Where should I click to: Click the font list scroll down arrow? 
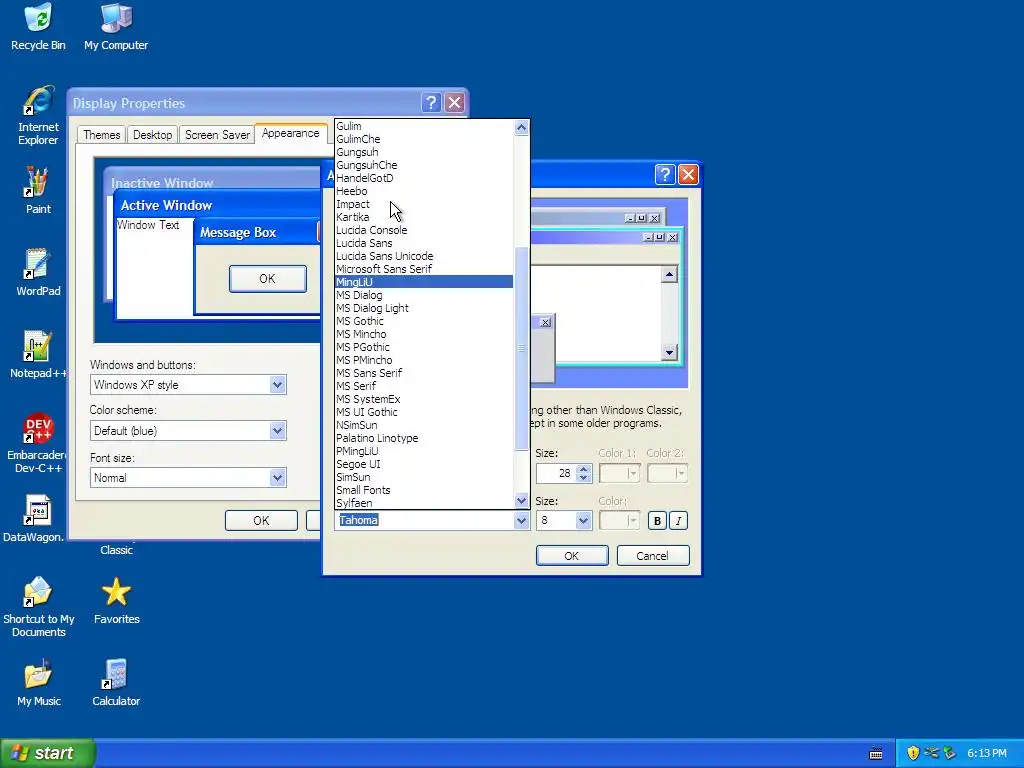coord(521,501)
